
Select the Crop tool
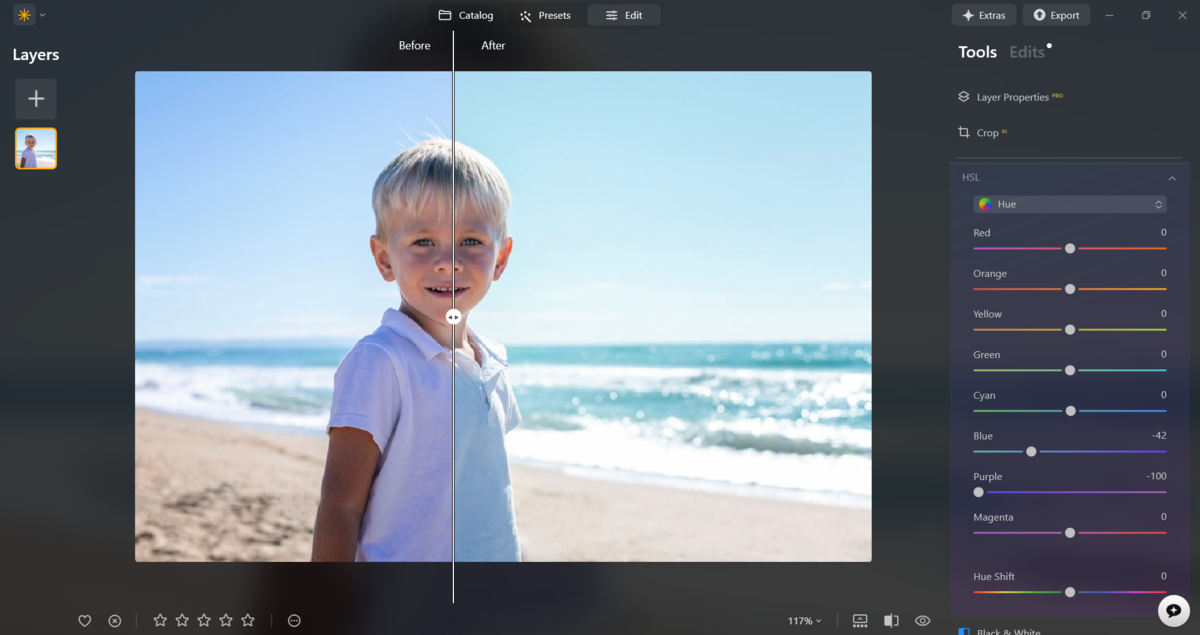(x=988, y=131)
